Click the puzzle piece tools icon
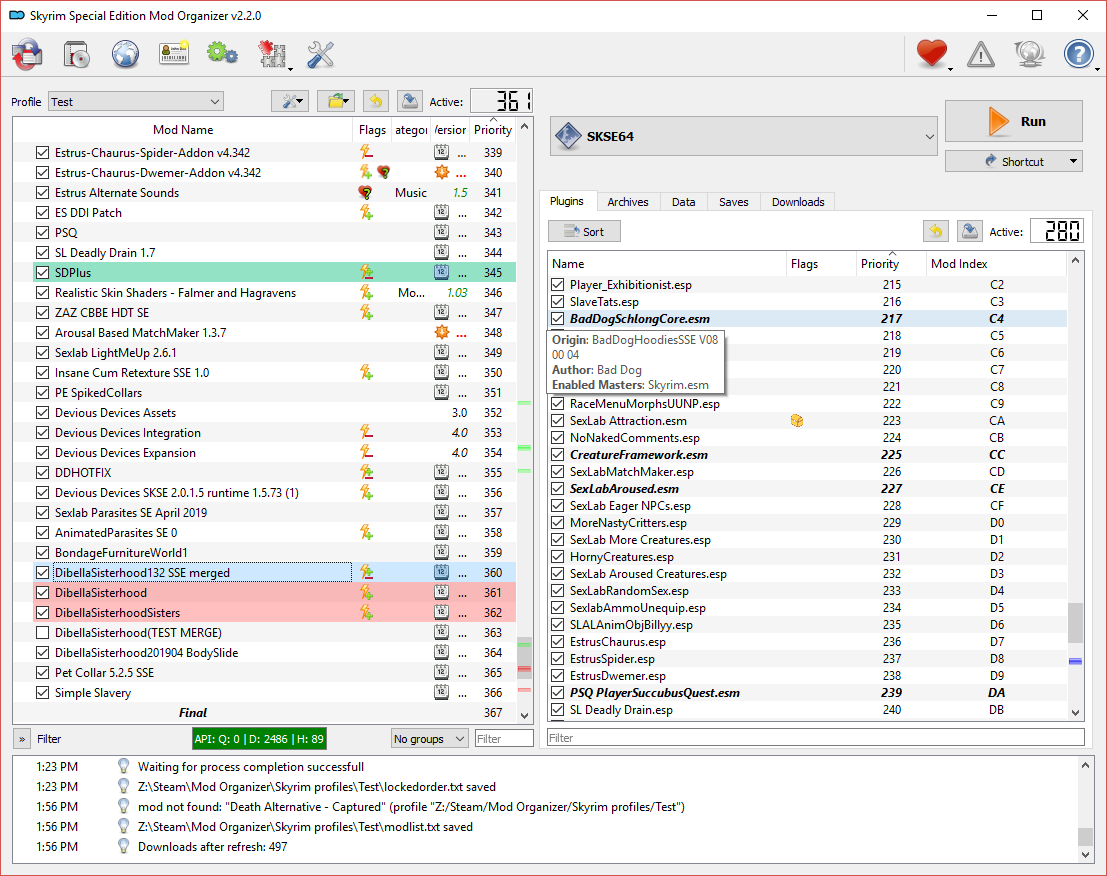 [271, 54]
